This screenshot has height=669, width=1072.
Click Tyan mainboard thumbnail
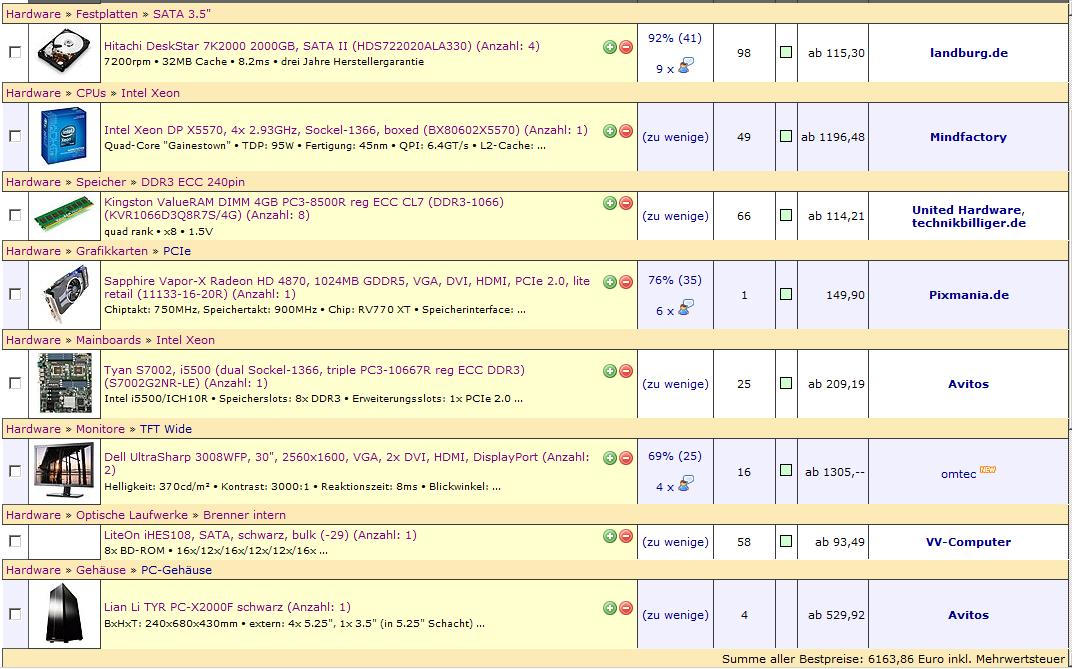(64, 383)
